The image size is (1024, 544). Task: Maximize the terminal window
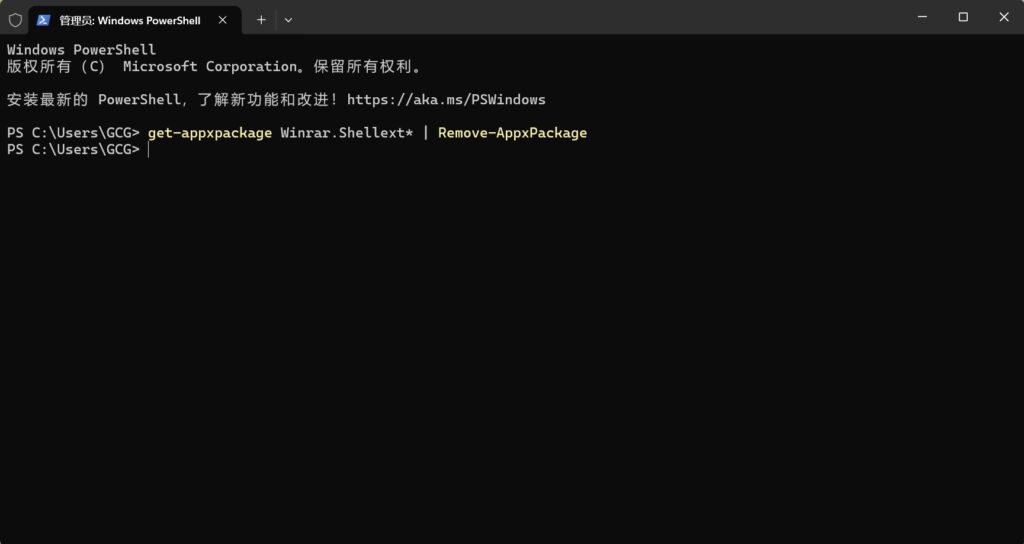coord(963,17)
